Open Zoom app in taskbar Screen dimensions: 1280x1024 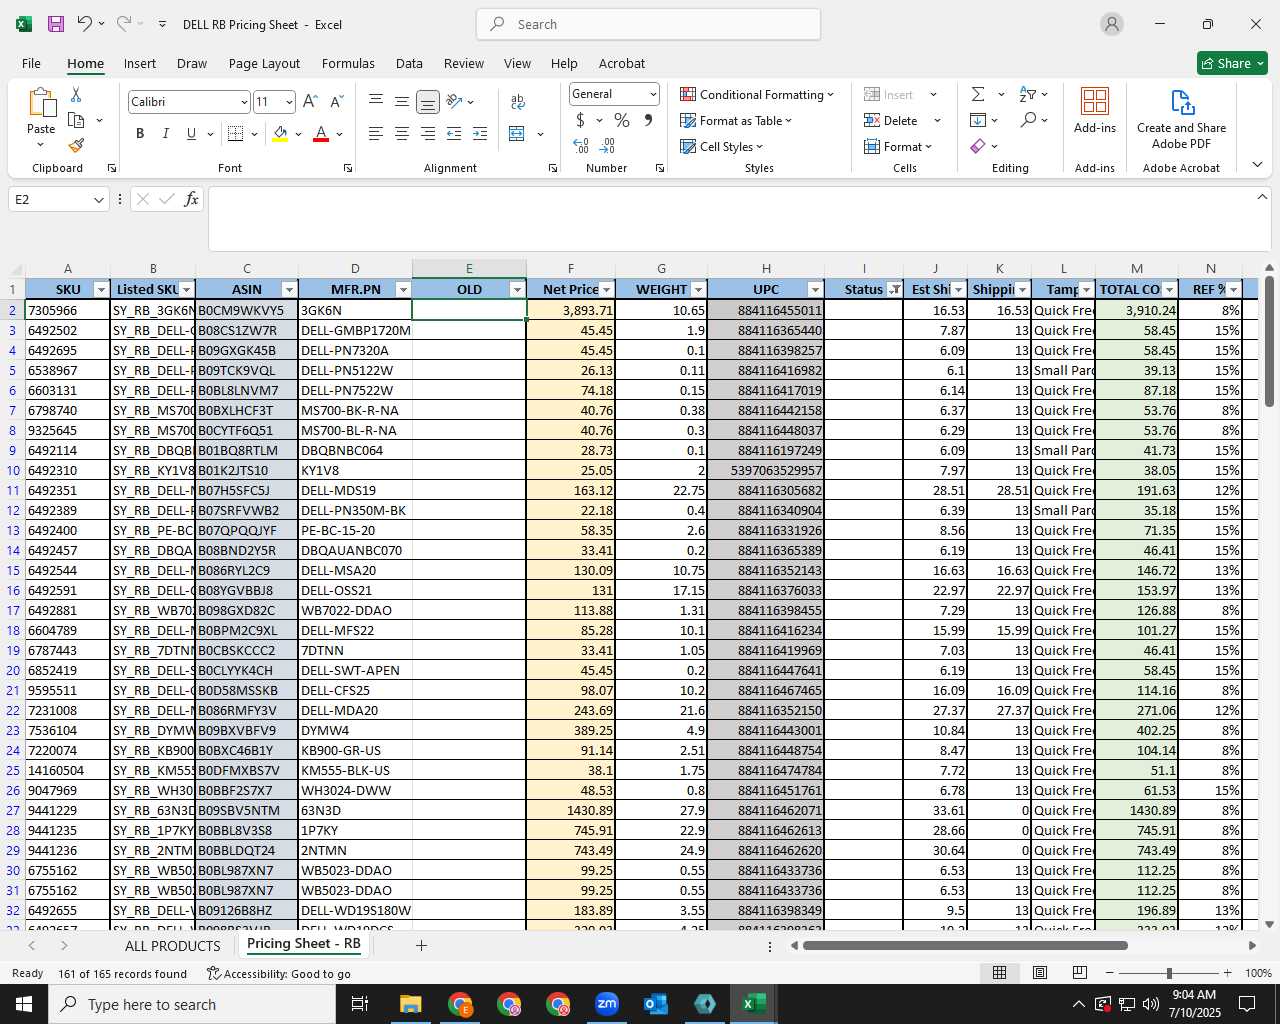607,1004
